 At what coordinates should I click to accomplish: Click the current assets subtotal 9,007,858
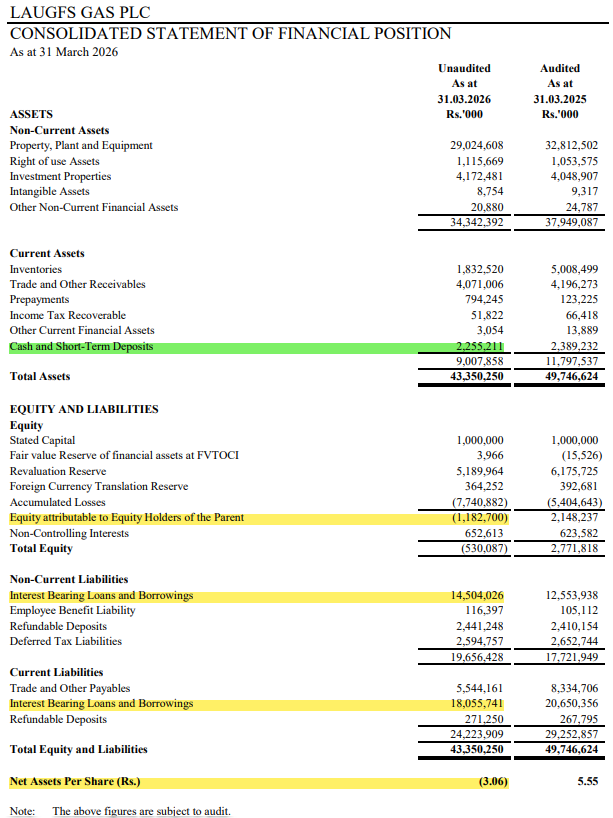(x=480, y=361)
